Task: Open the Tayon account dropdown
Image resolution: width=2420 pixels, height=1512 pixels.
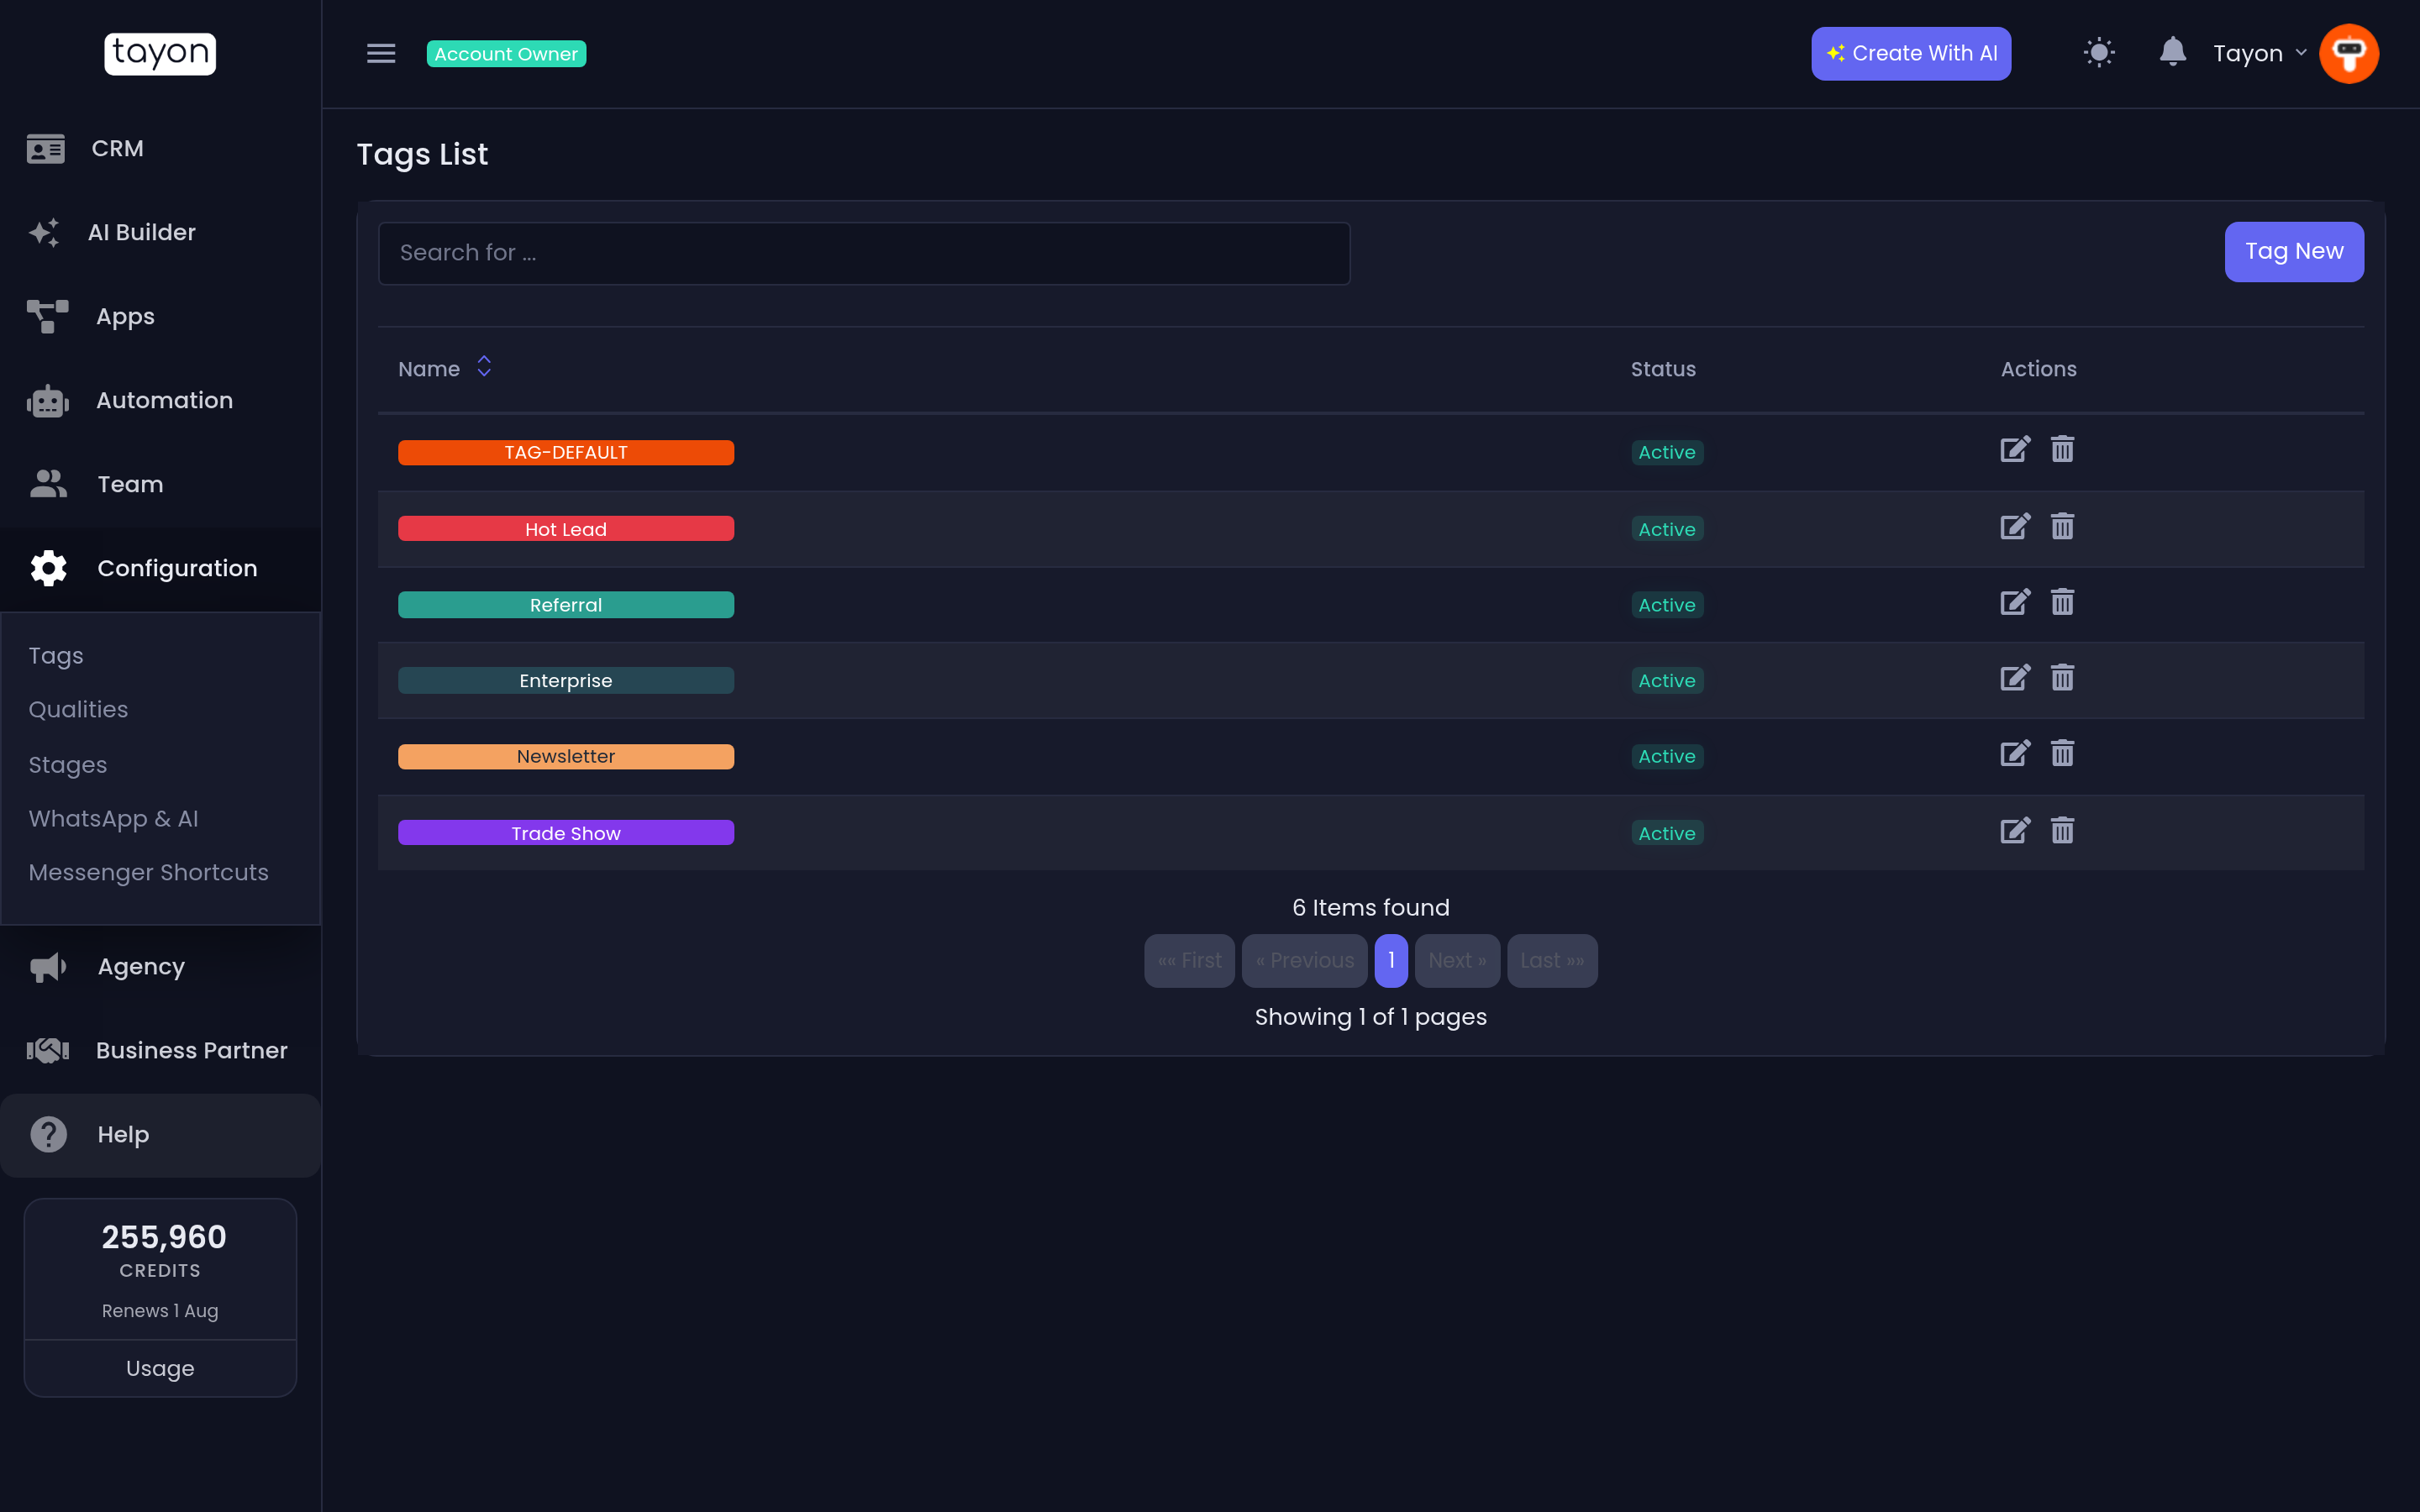Action: pyautogui.click(x=2260, y=54)
